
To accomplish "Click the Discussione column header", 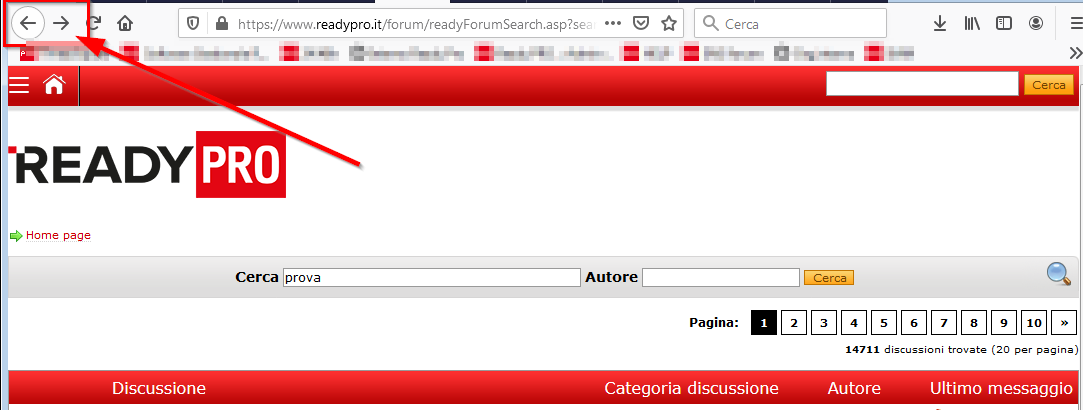I will 159,389.
